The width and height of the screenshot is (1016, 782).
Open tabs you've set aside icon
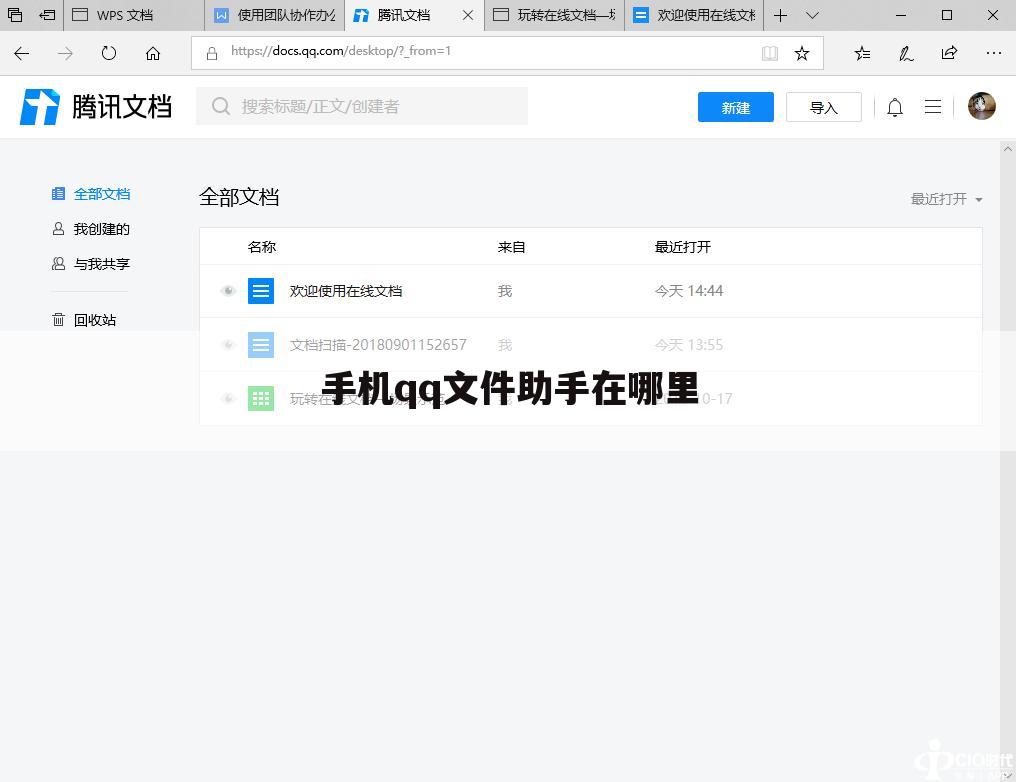(15, 15)
